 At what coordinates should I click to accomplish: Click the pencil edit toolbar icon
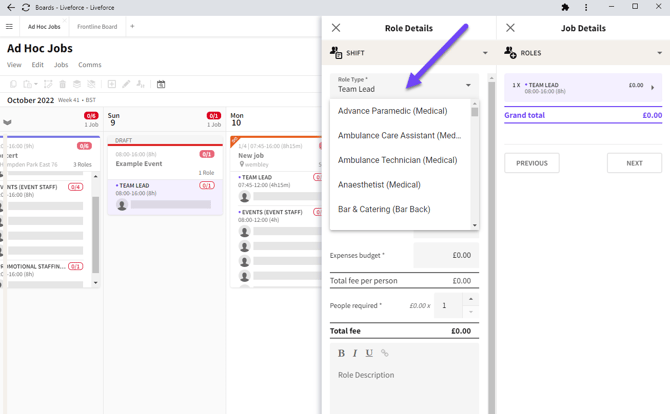126,84
